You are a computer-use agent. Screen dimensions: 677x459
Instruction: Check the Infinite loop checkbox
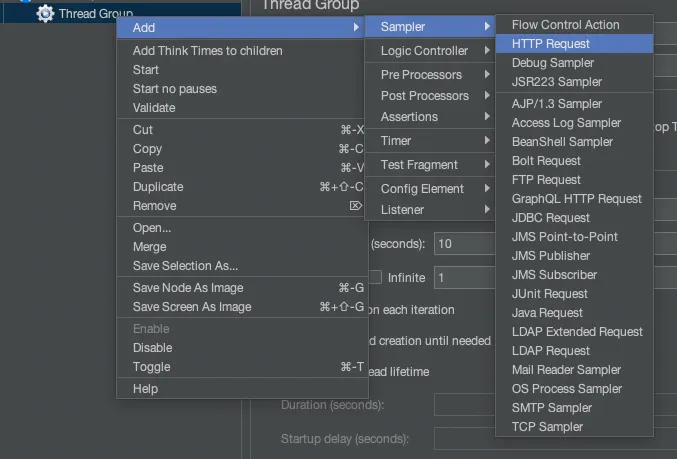click(x=375, y=277)
